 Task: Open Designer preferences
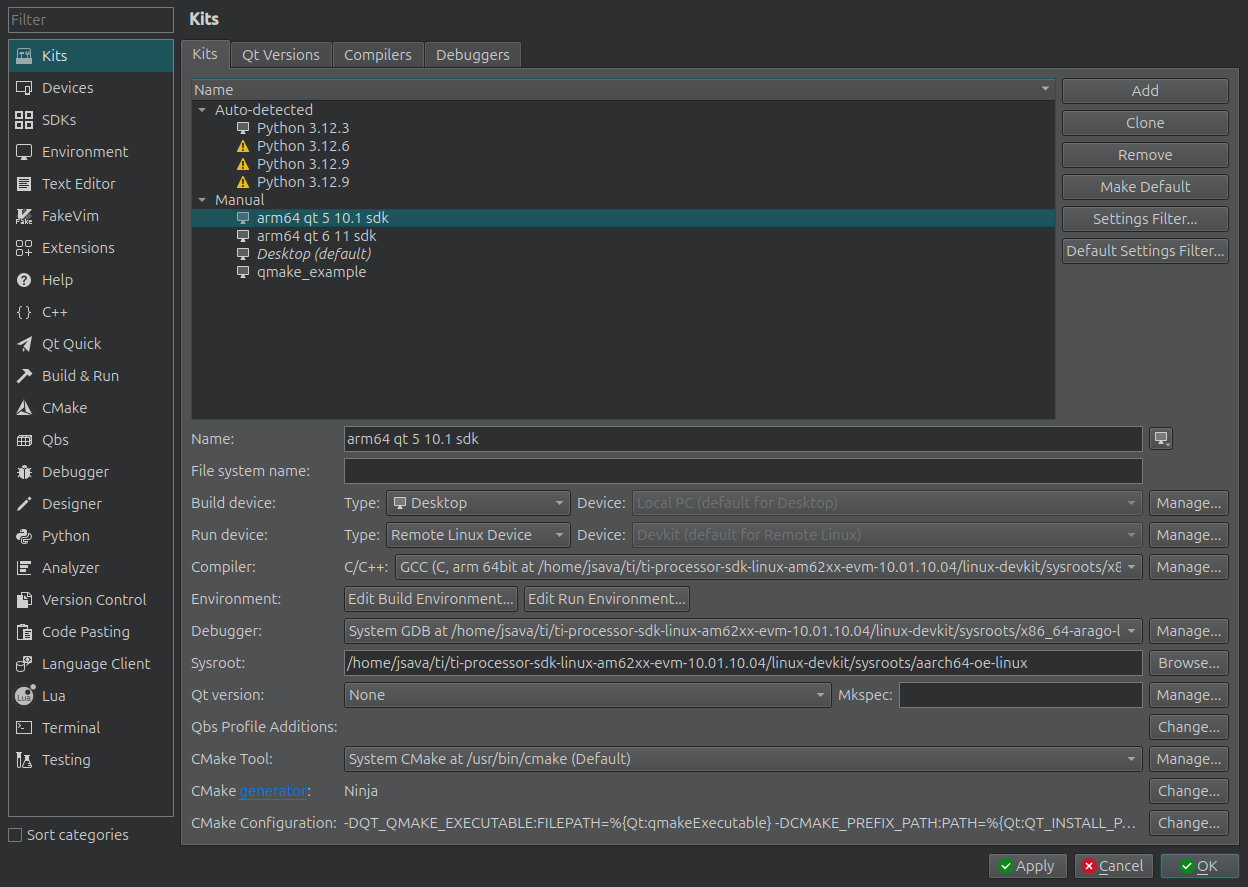90,504
